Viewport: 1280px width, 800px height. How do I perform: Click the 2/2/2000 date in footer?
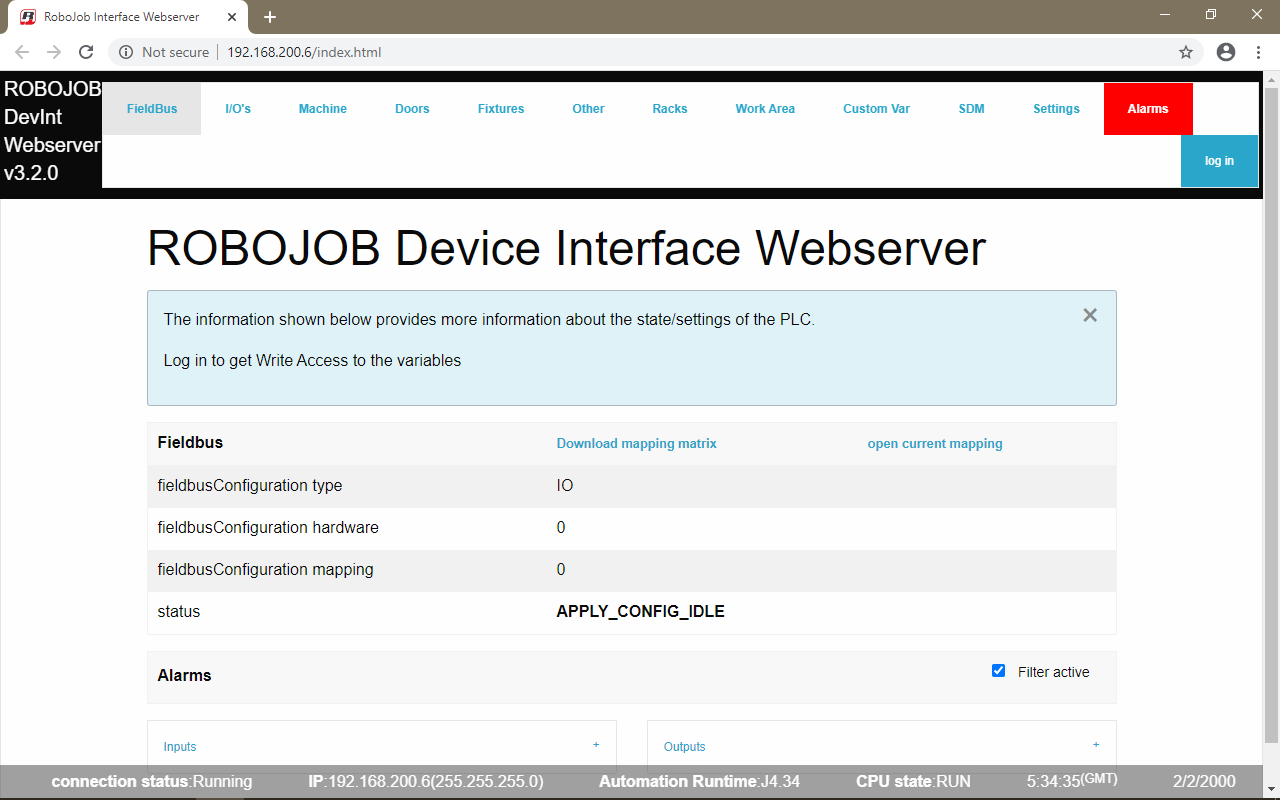1204,781
